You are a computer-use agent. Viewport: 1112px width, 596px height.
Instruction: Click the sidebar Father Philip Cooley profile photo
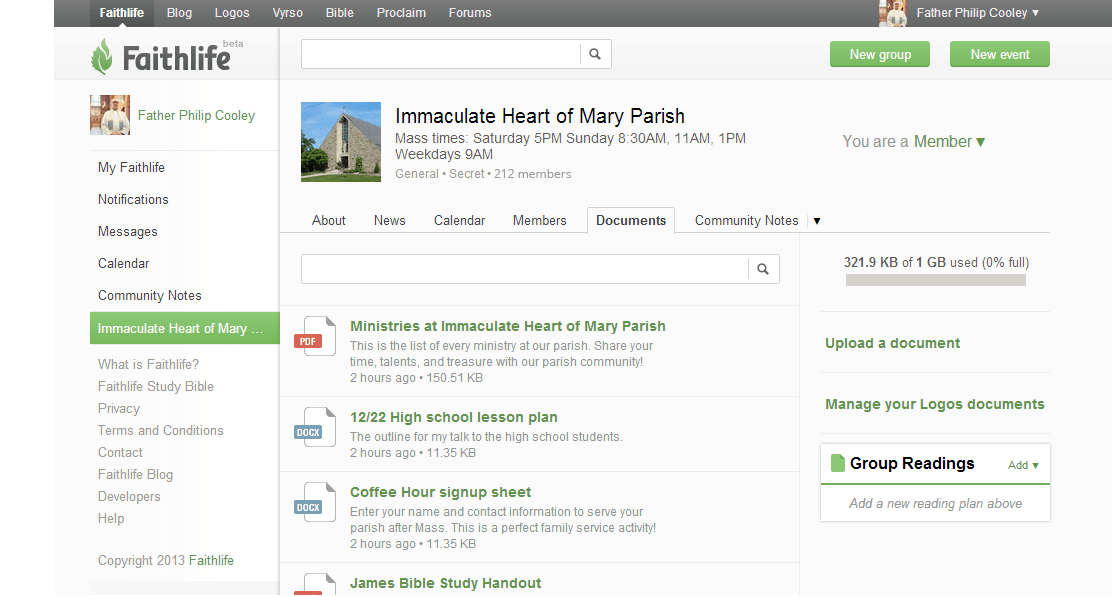click(x=110, y=115)
